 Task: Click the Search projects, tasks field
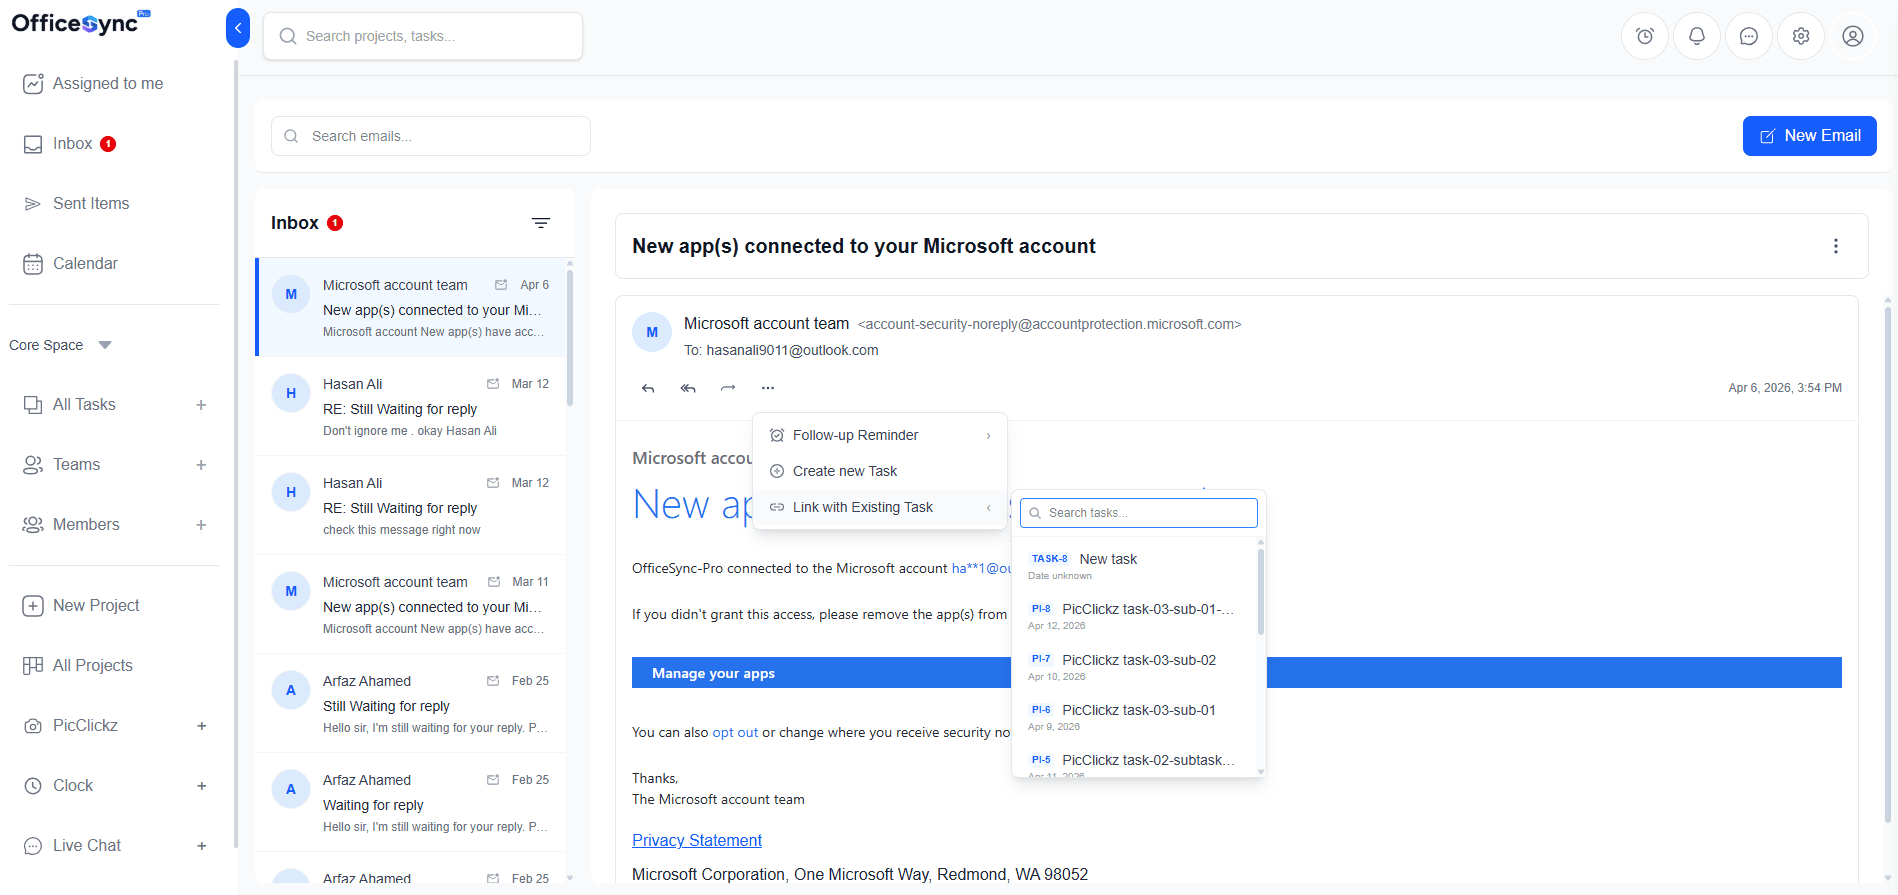click(x=423, y=36)
